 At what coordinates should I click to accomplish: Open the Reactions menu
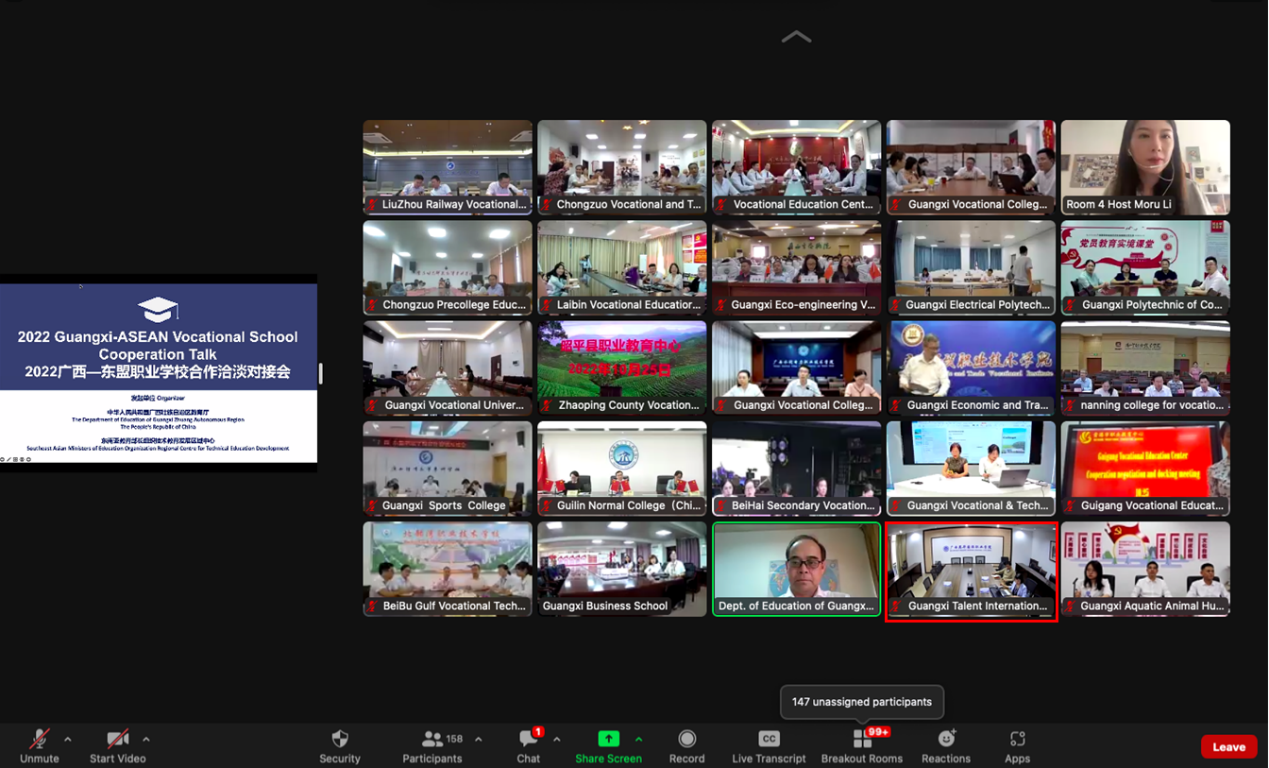[x=946, y=745]
